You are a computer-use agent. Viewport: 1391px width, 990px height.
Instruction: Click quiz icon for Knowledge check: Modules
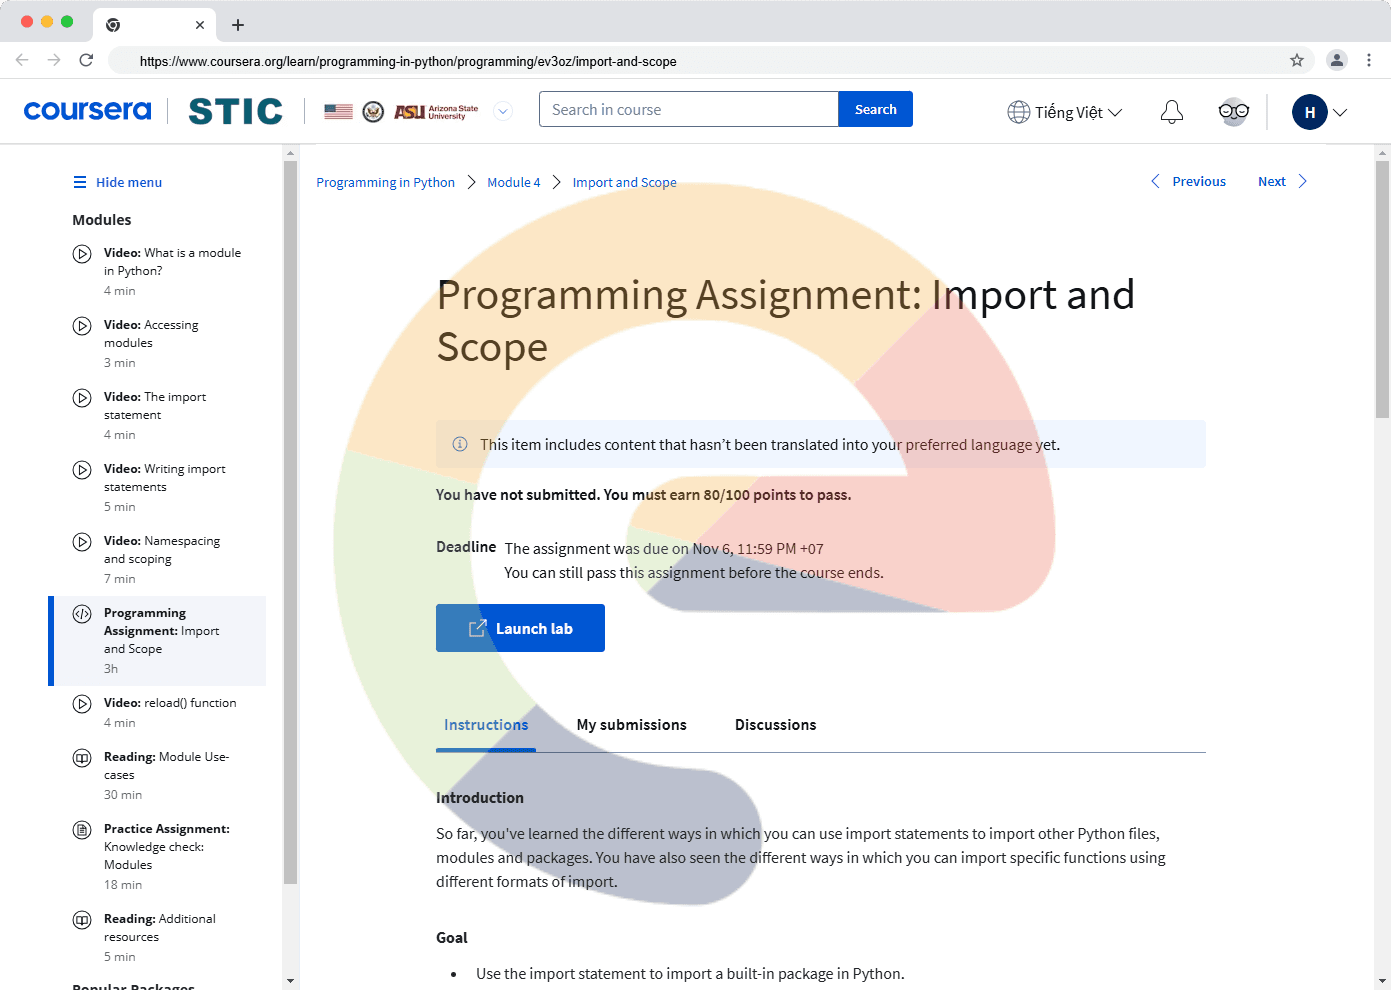coord(82,830)
